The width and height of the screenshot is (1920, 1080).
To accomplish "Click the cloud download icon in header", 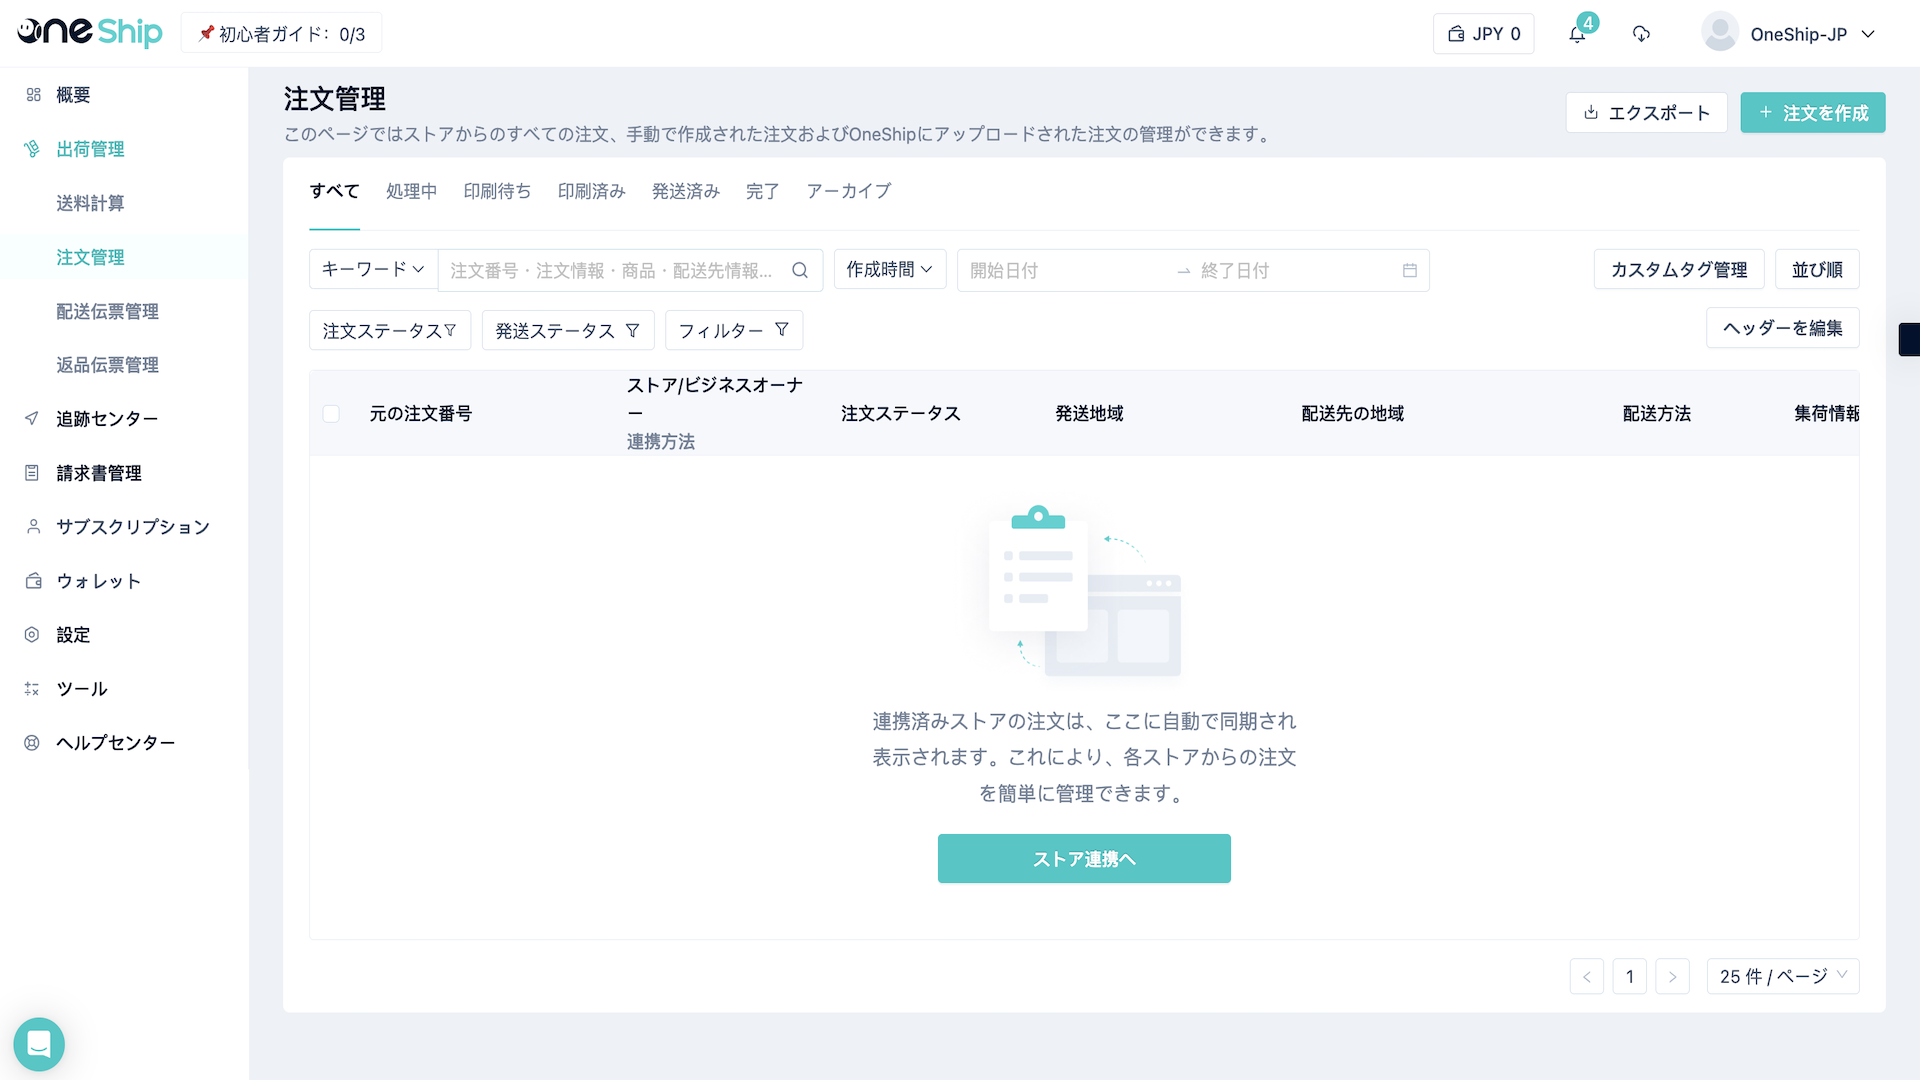I will click(1641, 34).
